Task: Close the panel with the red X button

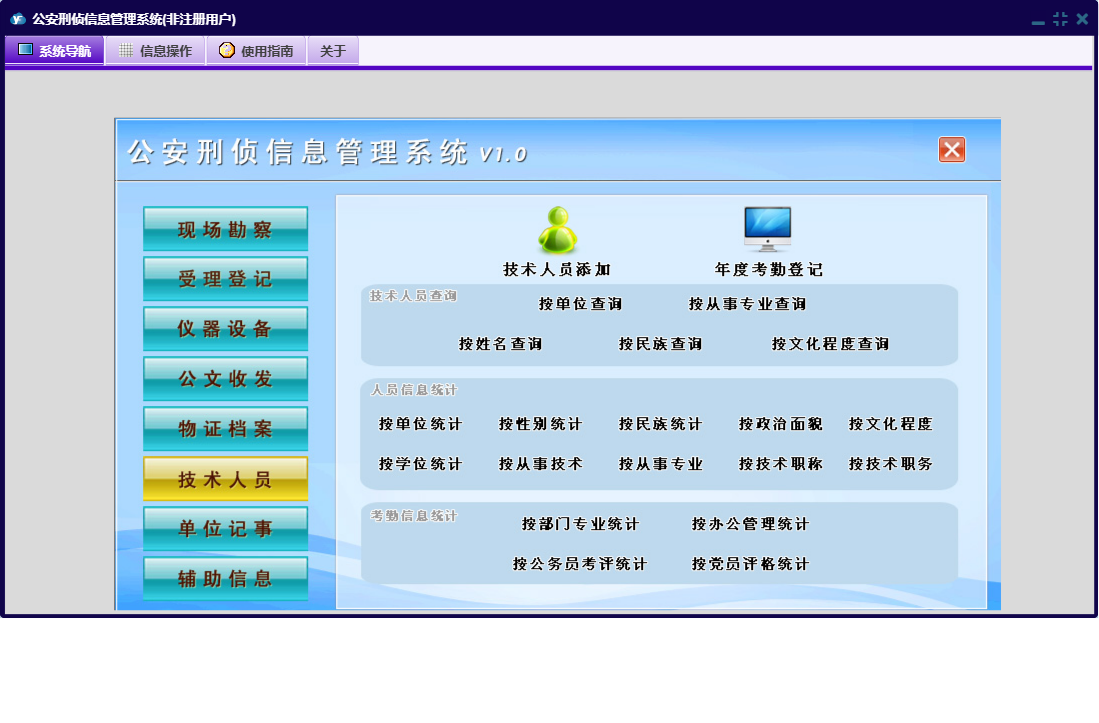Action: click(951, 150)
